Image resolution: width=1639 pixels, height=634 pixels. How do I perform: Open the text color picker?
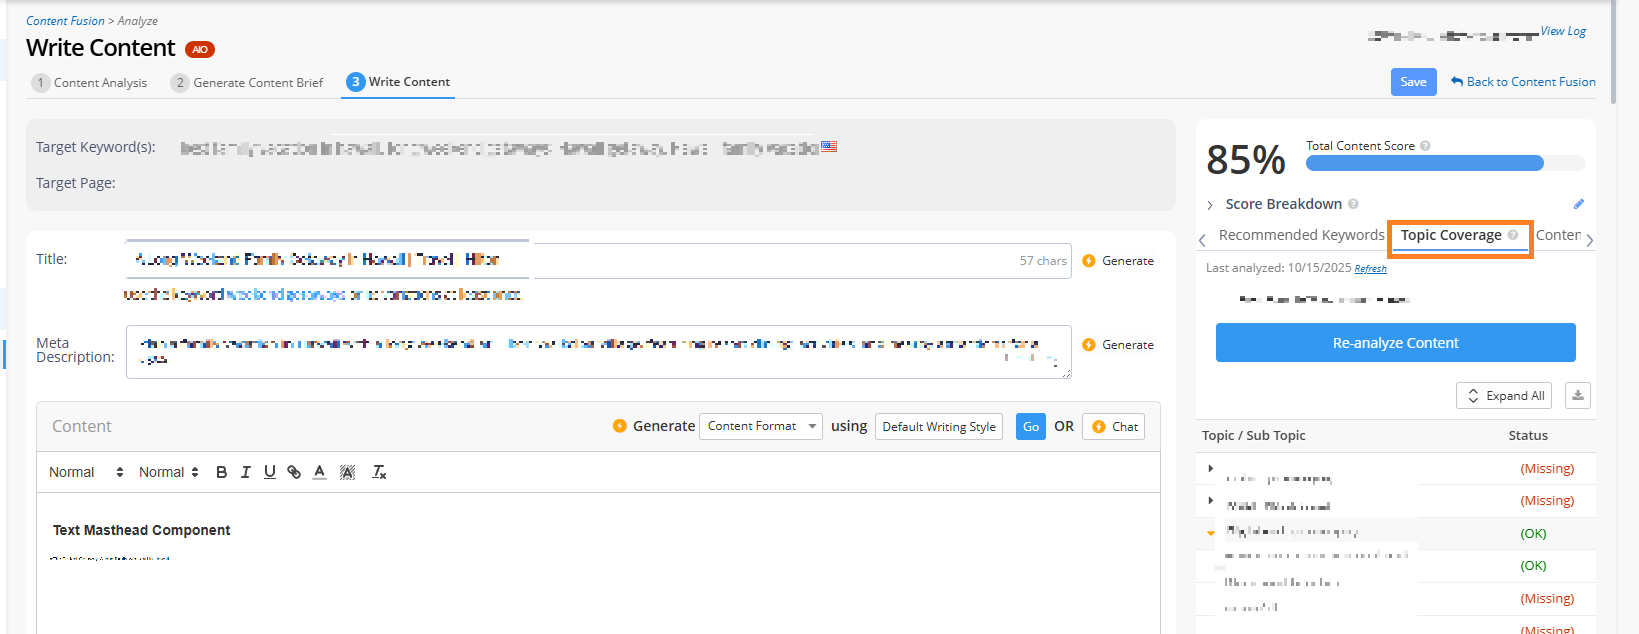coord(319,472)
